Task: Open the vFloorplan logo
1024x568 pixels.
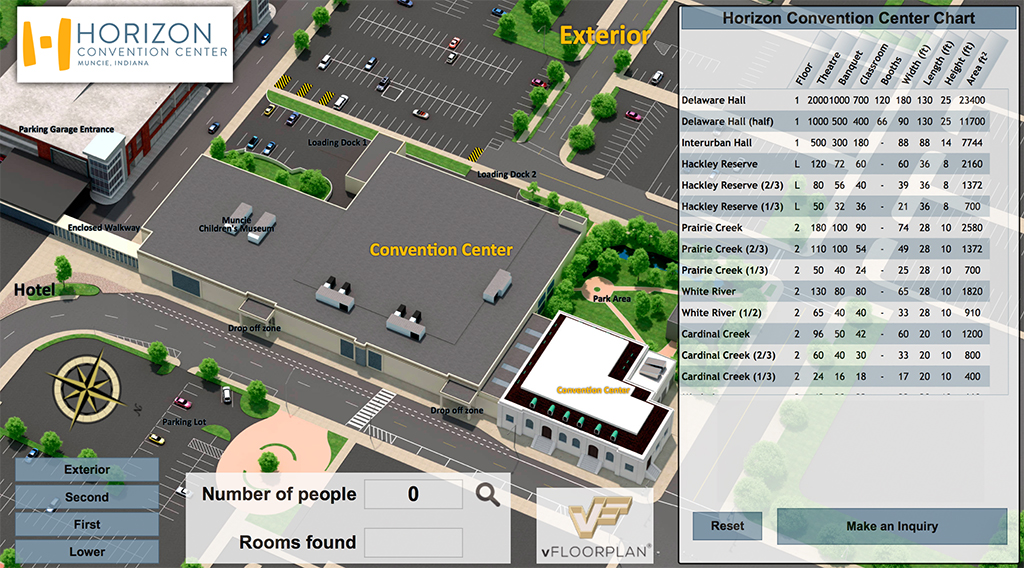Action: tap(594, 526)
